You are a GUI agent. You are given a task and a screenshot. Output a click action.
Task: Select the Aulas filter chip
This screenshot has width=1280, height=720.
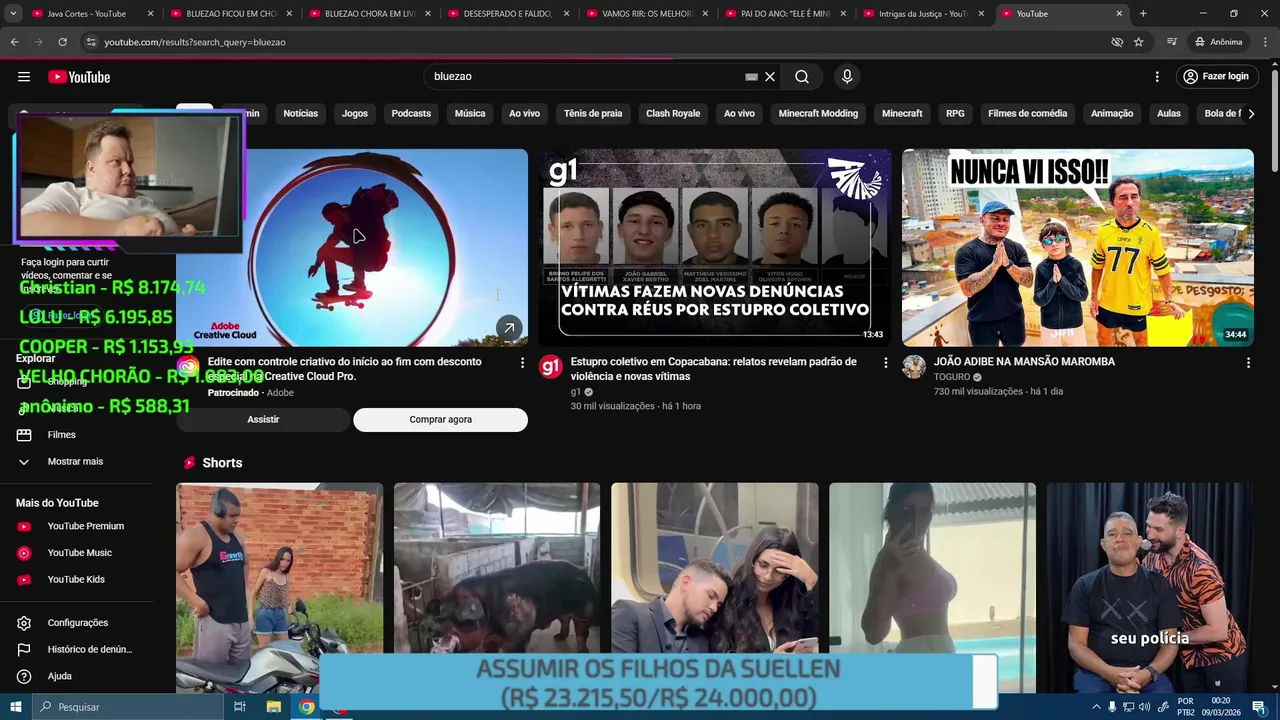(1169, 114)
